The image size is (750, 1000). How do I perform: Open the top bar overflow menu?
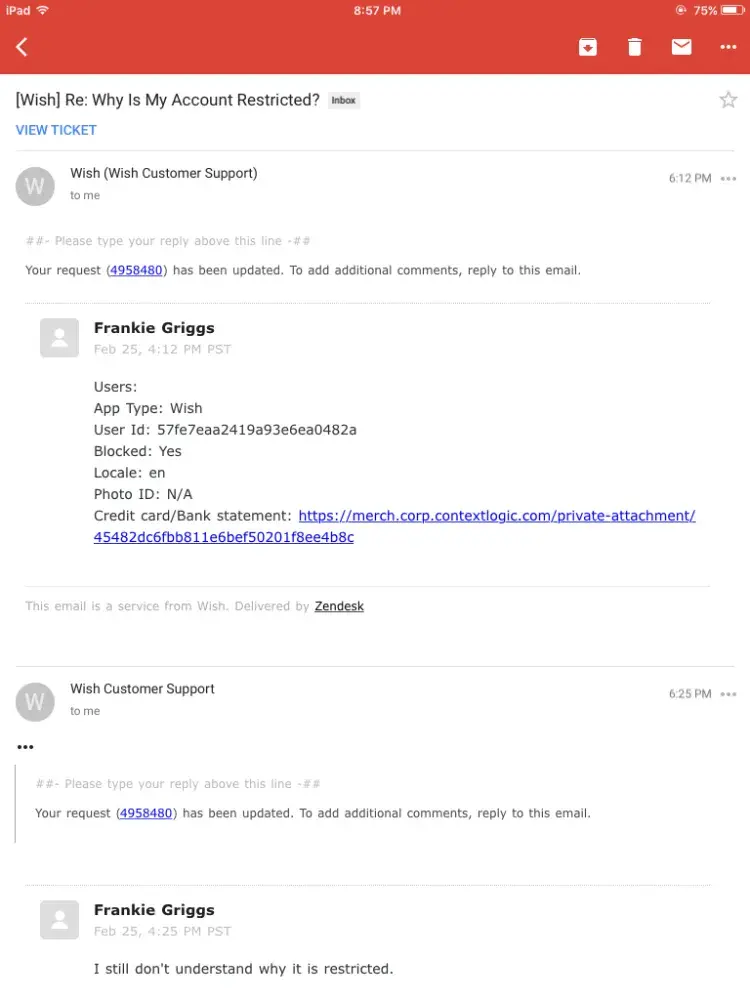click(x=728, y=47)
